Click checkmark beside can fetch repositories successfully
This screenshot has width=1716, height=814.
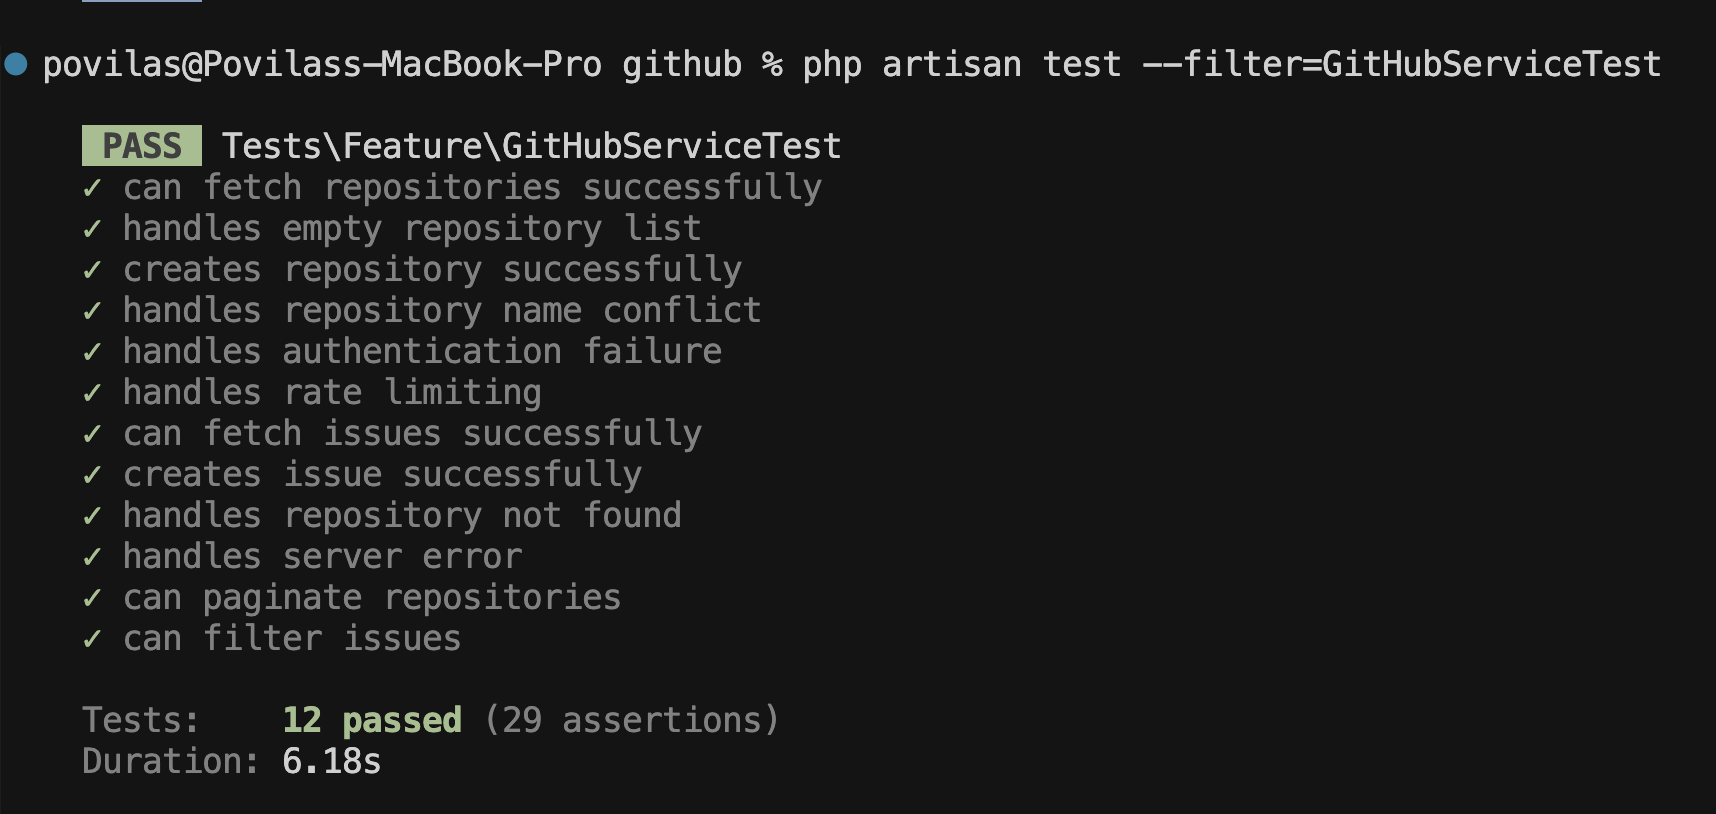coord(92,188)
